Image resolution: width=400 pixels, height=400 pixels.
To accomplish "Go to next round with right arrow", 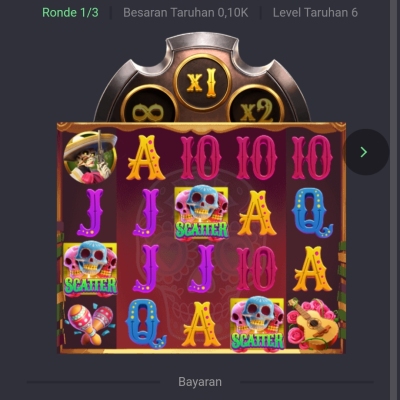I will (x=366, y=152).
